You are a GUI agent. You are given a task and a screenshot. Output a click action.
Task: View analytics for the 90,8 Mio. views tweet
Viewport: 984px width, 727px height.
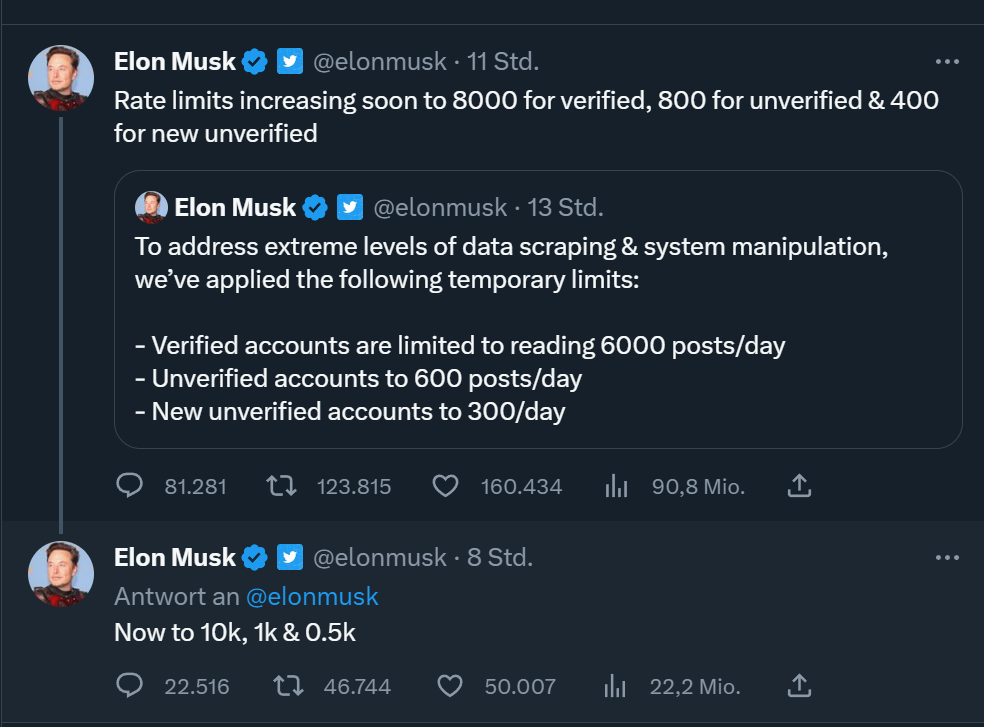pos(616,486)
